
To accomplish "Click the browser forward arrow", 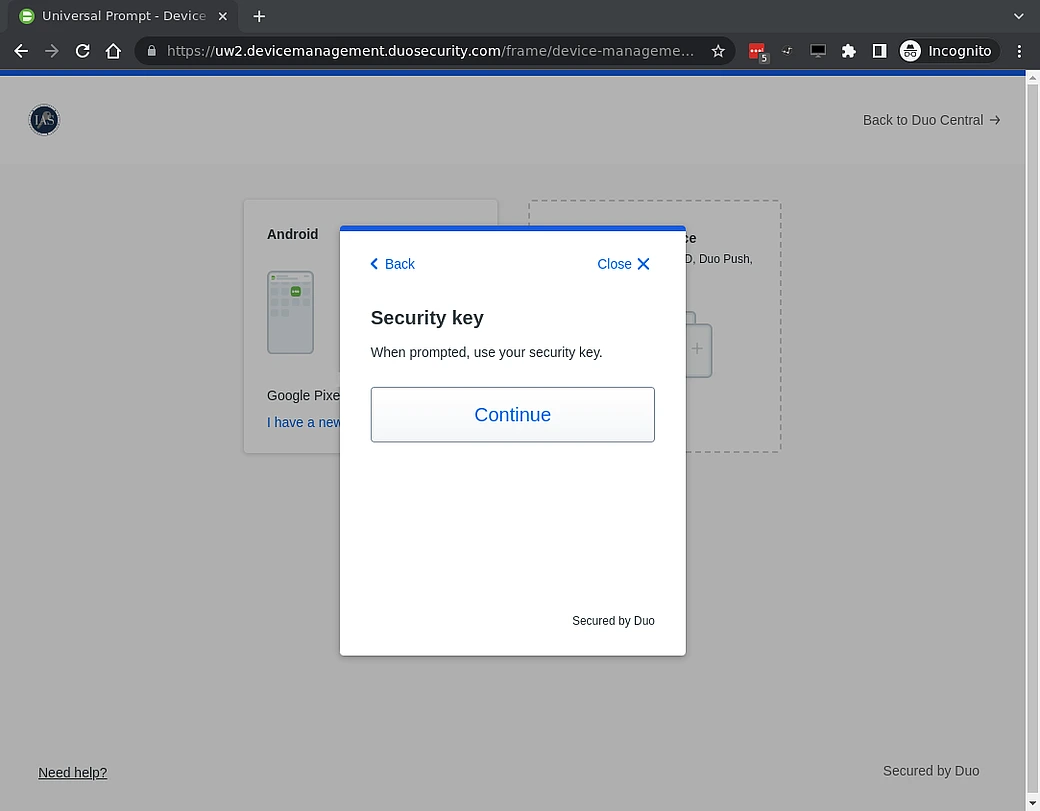I will [x=52, y=51].
